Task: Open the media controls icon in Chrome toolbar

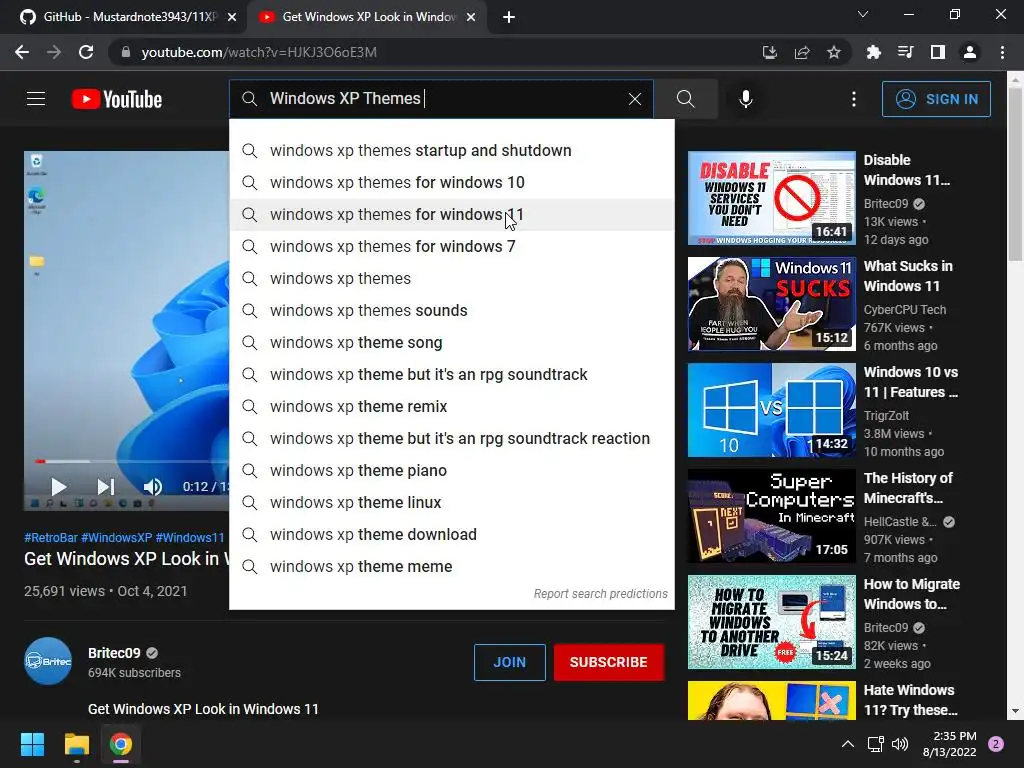Action: tap(905, 52)
